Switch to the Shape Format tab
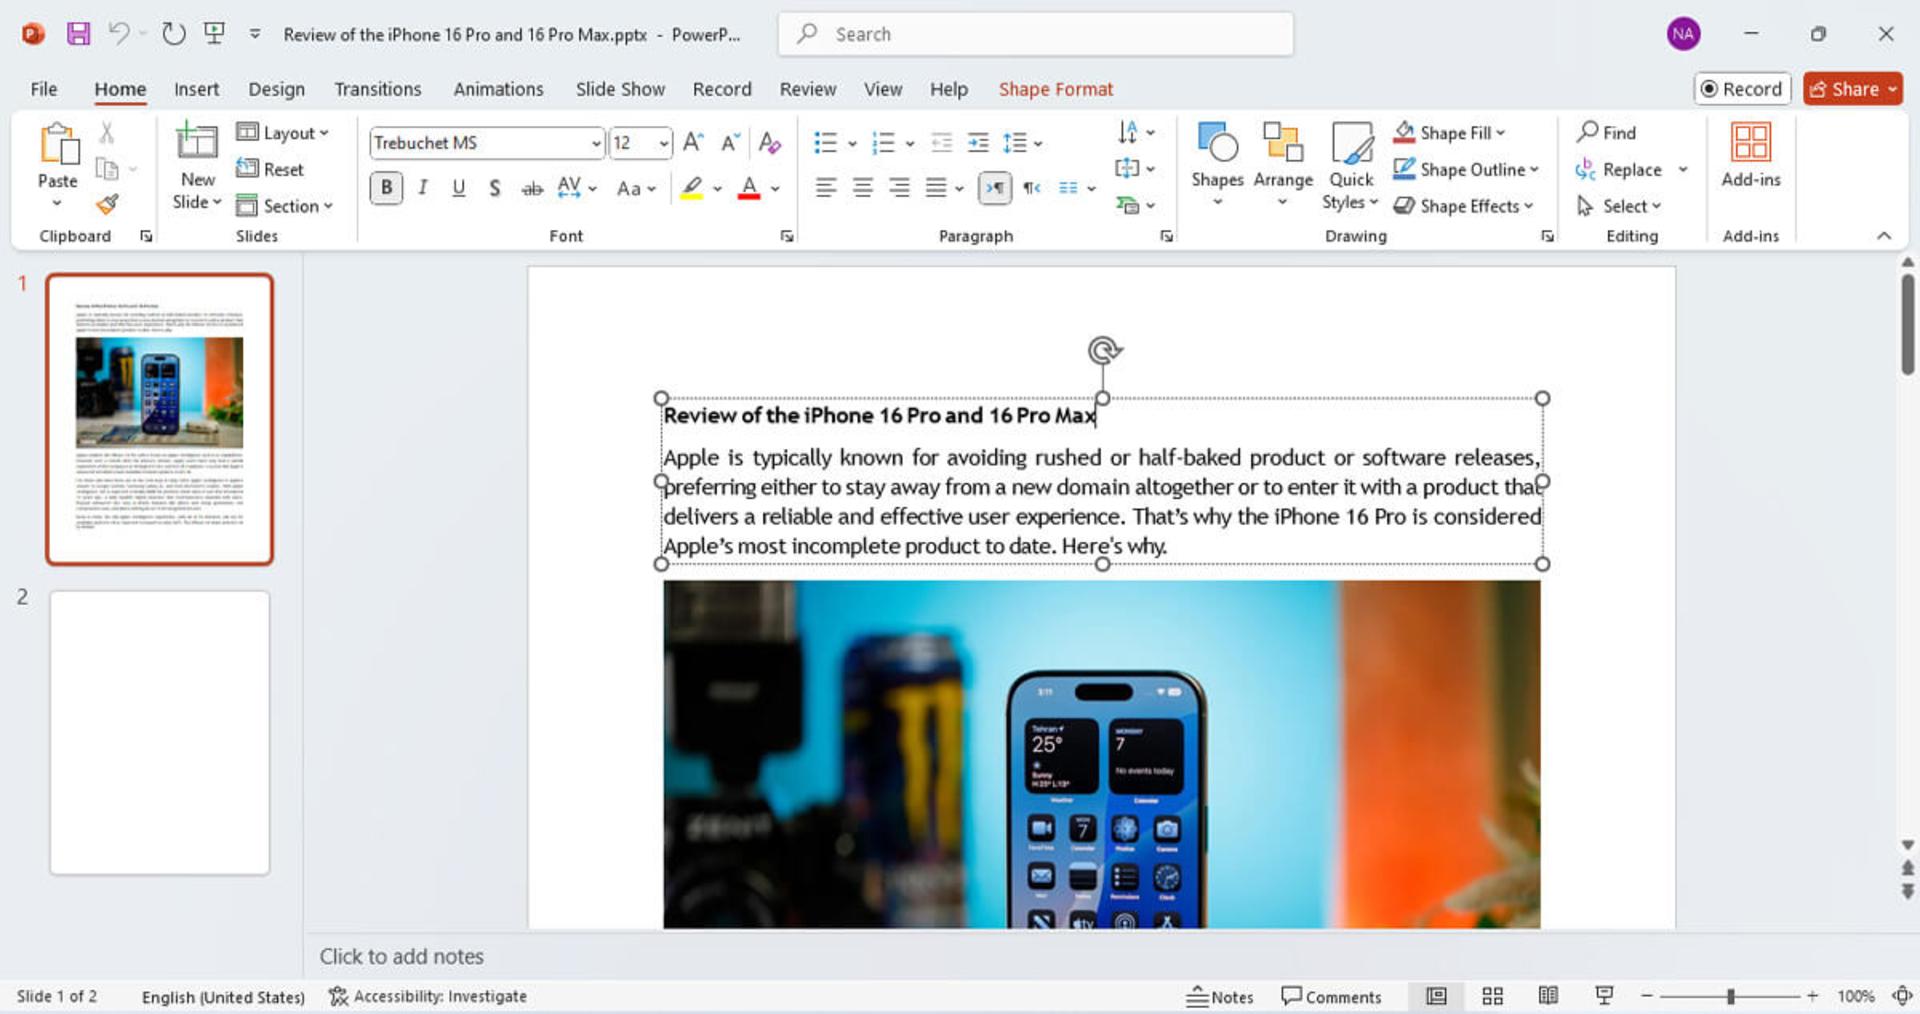The height and width of the screenshot is (1014, 1920). (1055, 89)
